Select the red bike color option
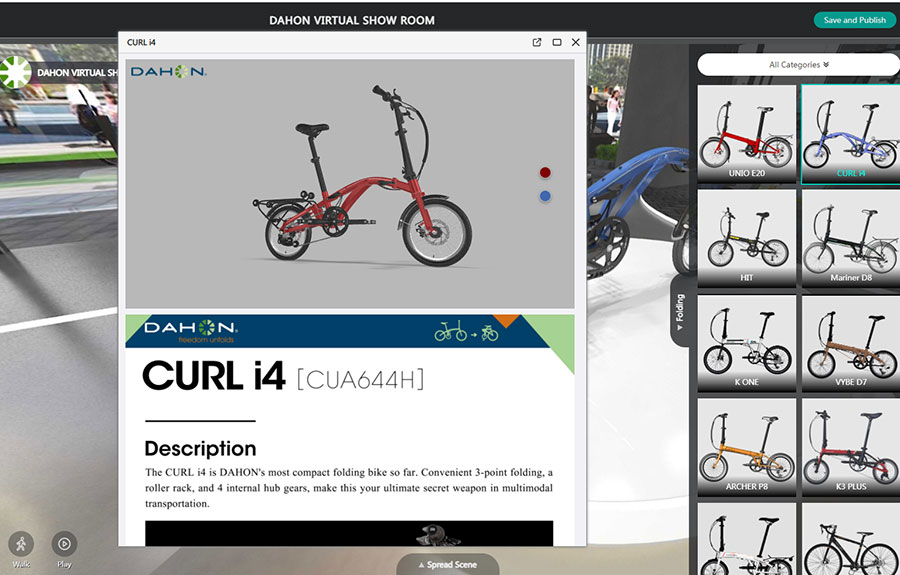Screen dimensions: 900x575 click(x=545, y=173)
